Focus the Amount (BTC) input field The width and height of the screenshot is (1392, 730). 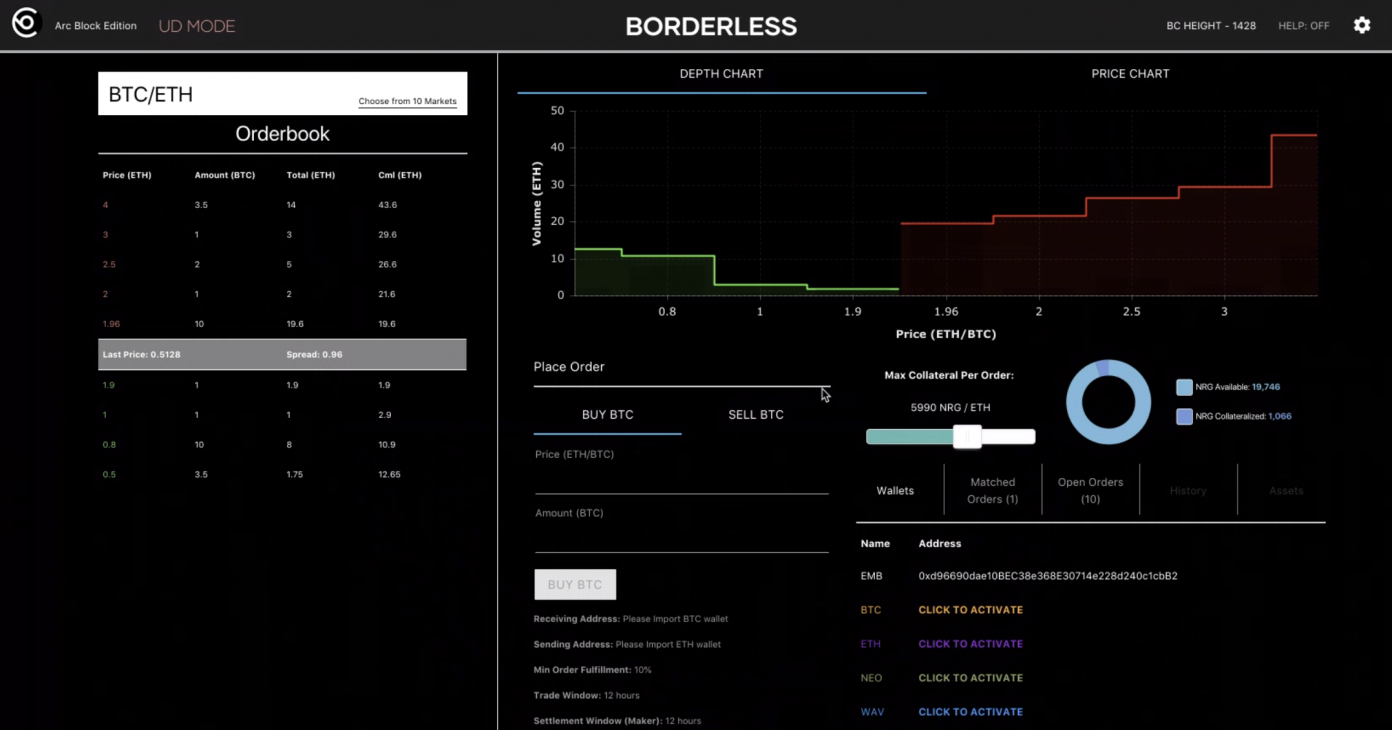coord(682,539)
